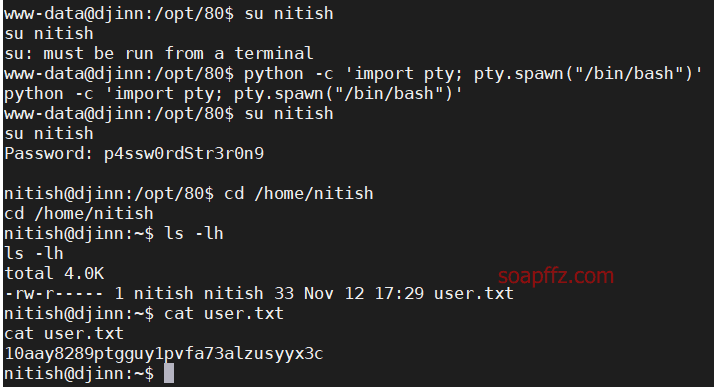The width and height of the screenshot is (714, 387).
Task: Click the 'cat user.txt' command on prompt line
Action: click(x=224, y=313)
